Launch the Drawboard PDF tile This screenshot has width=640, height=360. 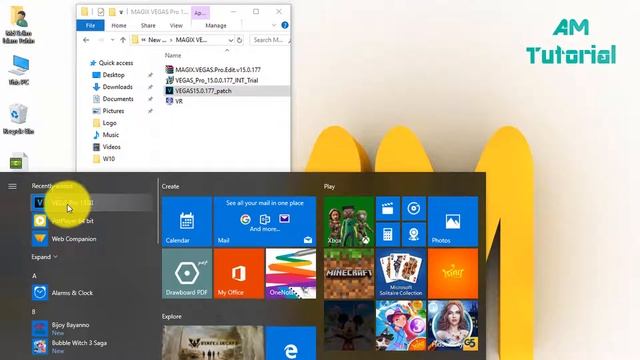[187, 273]
